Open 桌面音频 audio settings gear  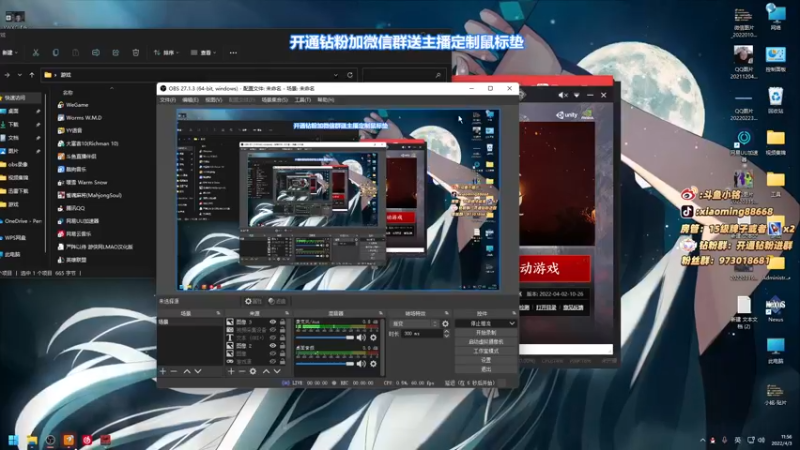point(373,363)
